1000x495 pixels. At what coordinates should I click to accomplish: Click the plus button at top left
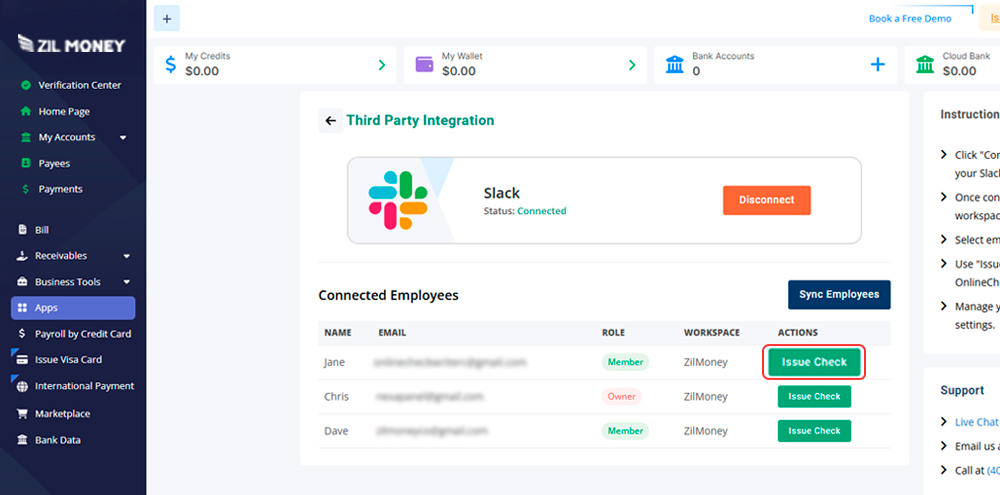tap(166, 18)
